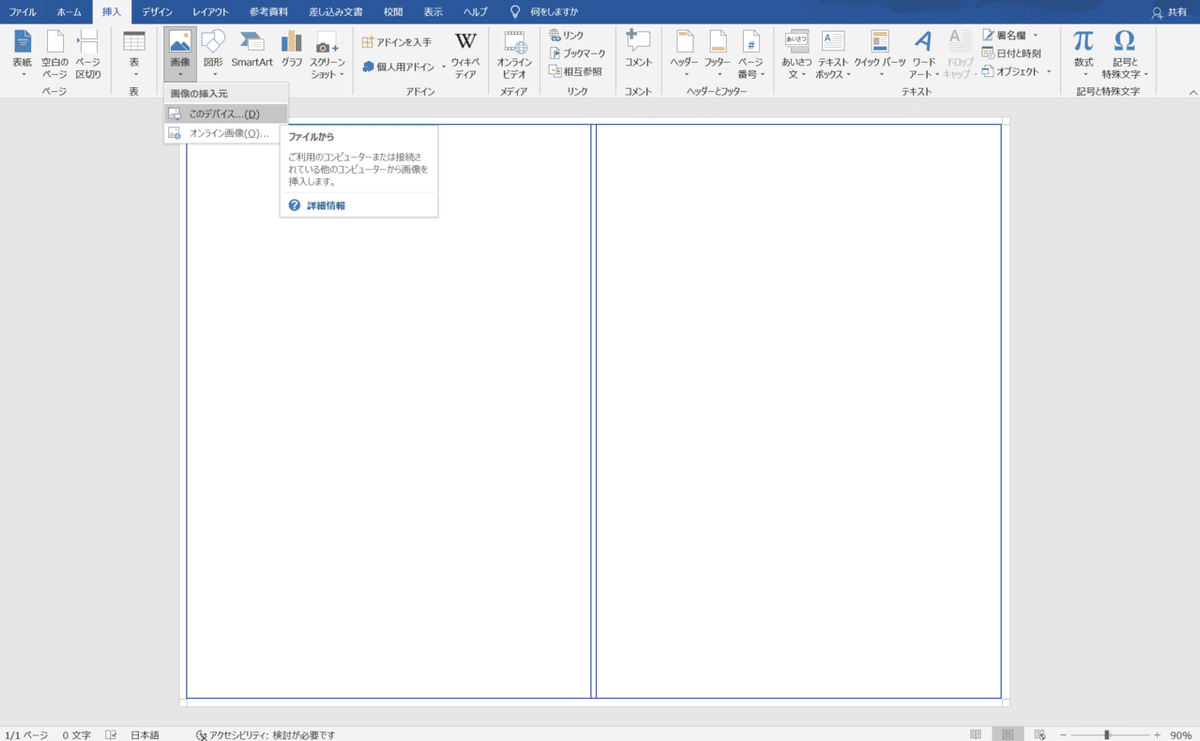Click the 共有 share button
The height and width of the screenshot is (741, 1200).
(1170, 12)
